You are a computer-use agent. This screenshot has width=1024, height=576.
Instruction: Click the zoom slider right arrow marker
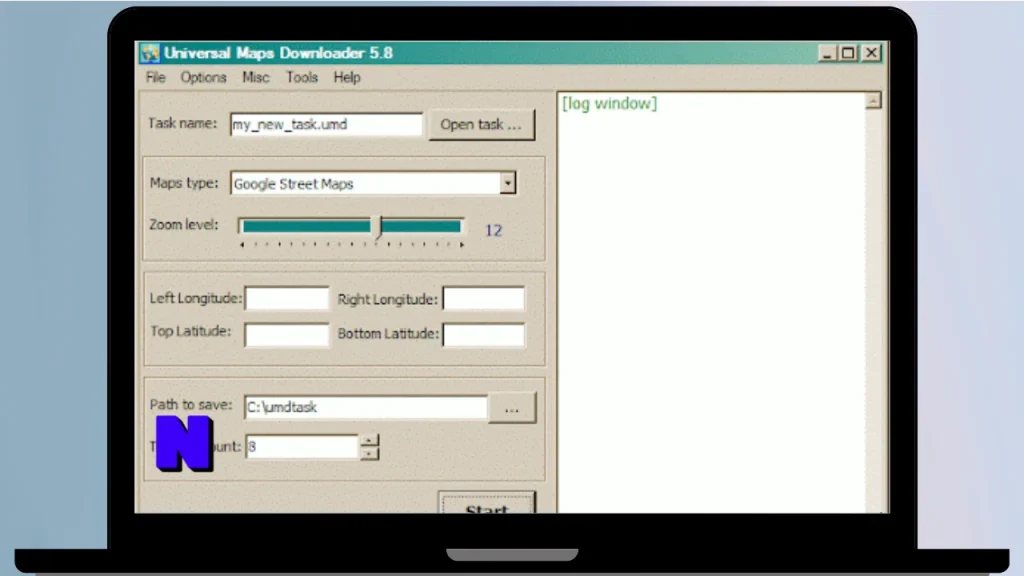(x=462, y=245)
